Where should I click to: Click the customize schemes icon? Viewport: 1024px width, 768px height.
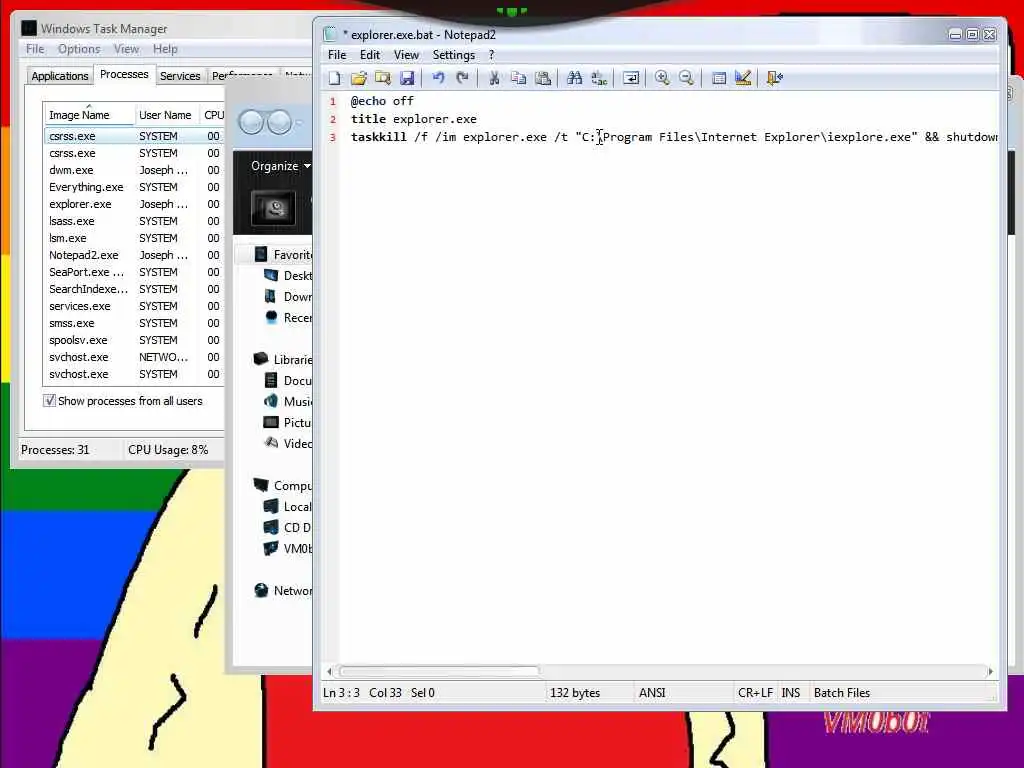pyautogui.click(x=743, y=78)
